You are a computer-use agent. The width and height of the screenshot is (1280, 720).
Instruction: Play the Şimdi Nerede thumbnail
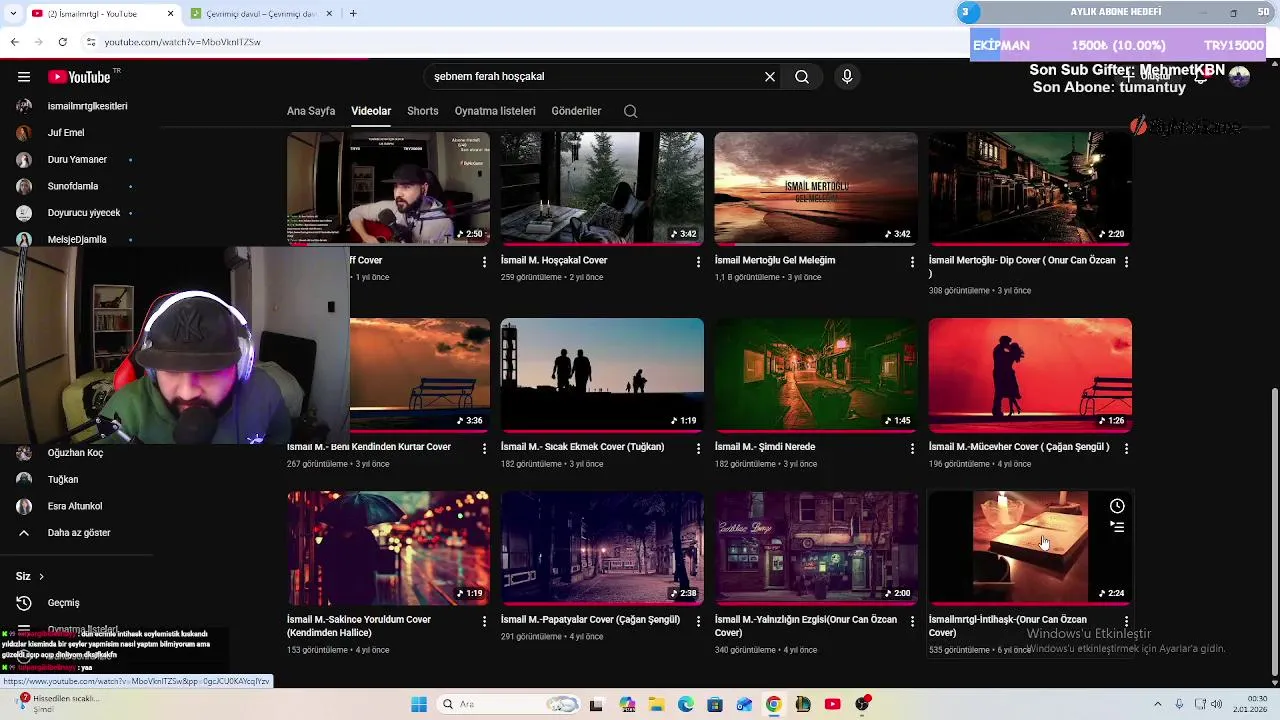(x=816, y=375)
